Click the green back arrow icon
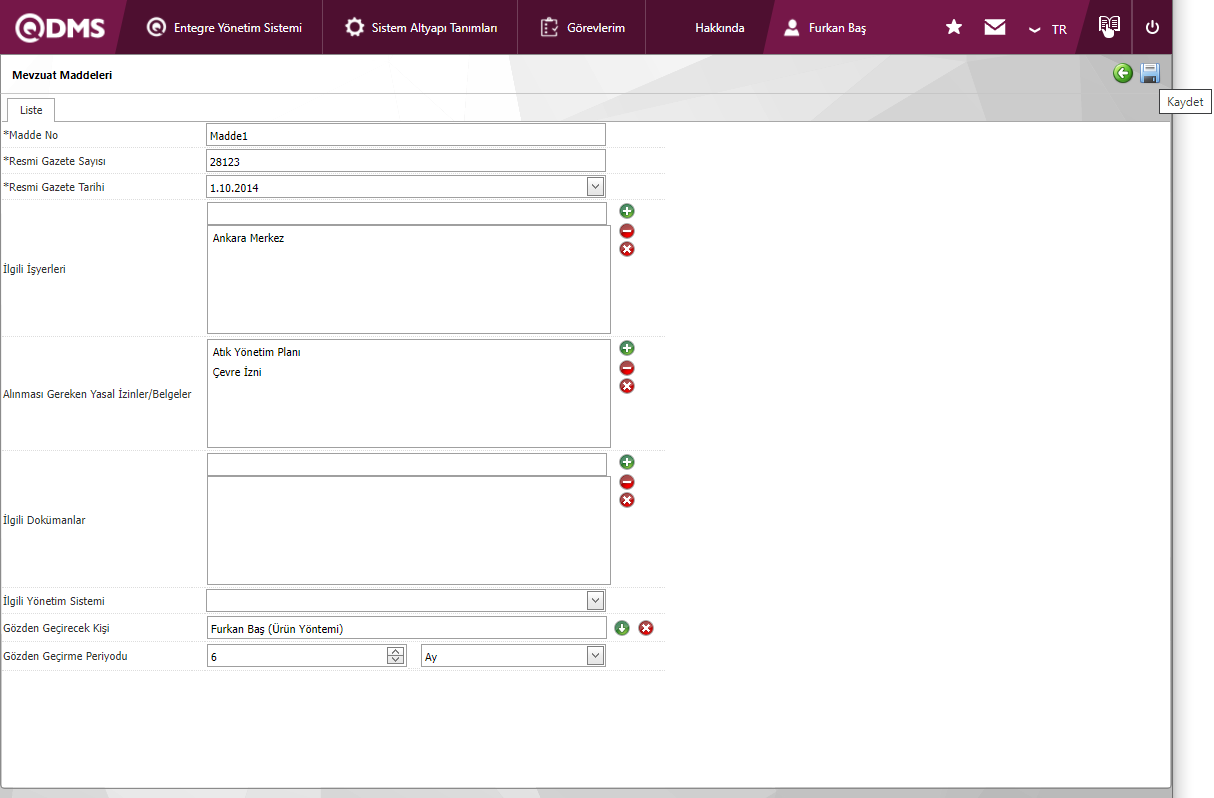The height and width of the screenshot is (798, 1214). [1123, 73]
